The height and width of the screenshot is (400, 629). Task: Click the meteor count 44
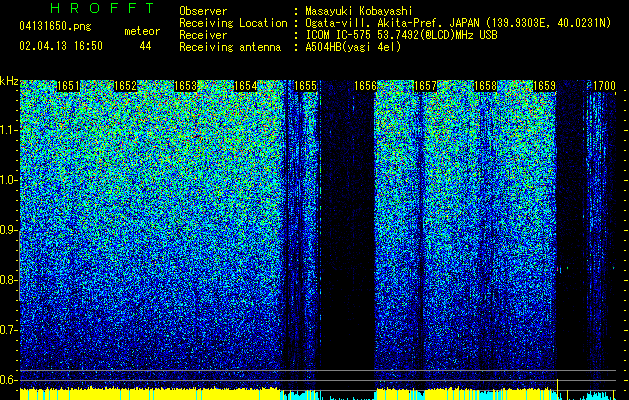click(145, 46)
